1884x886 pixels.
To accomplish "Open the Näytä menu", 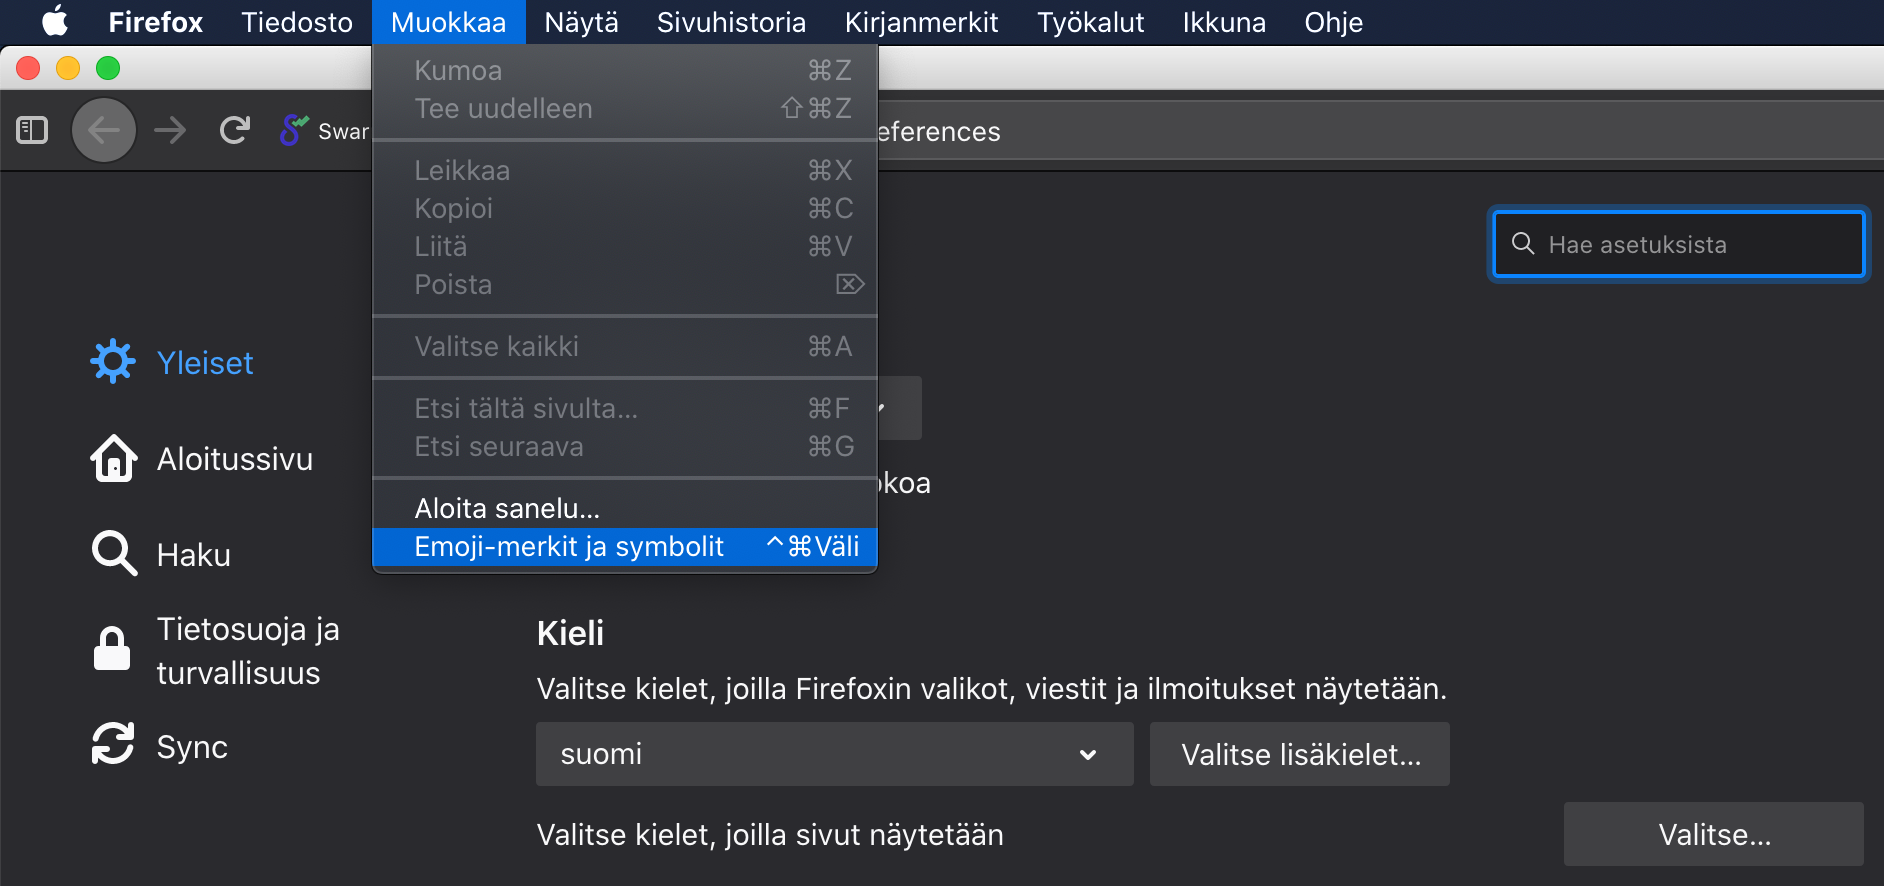I will pyautogui.click(x=581, y=22).
